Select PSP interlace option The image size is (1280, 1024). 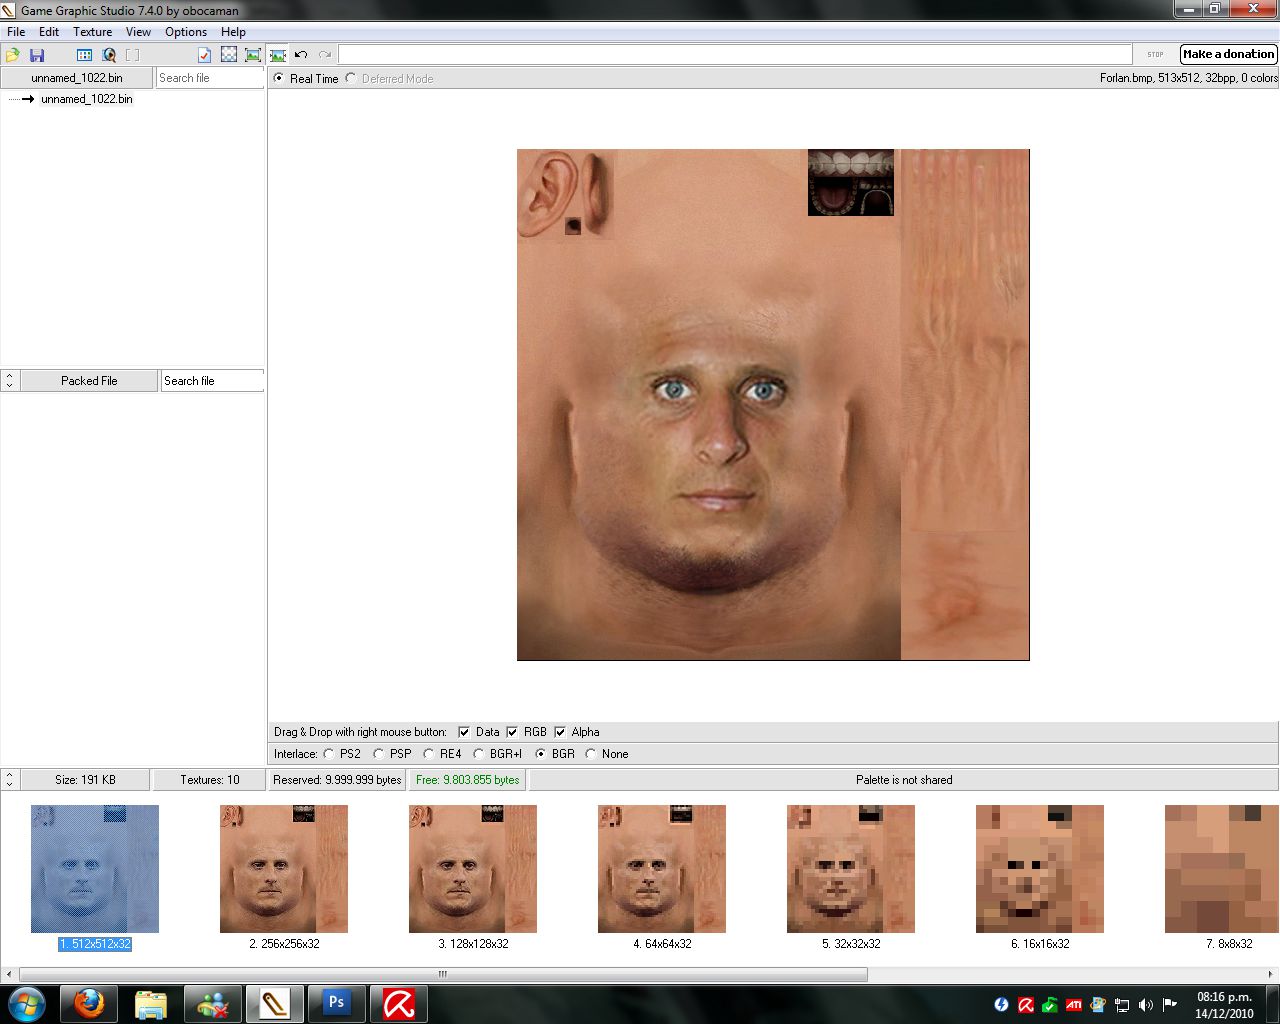(378, 754)
